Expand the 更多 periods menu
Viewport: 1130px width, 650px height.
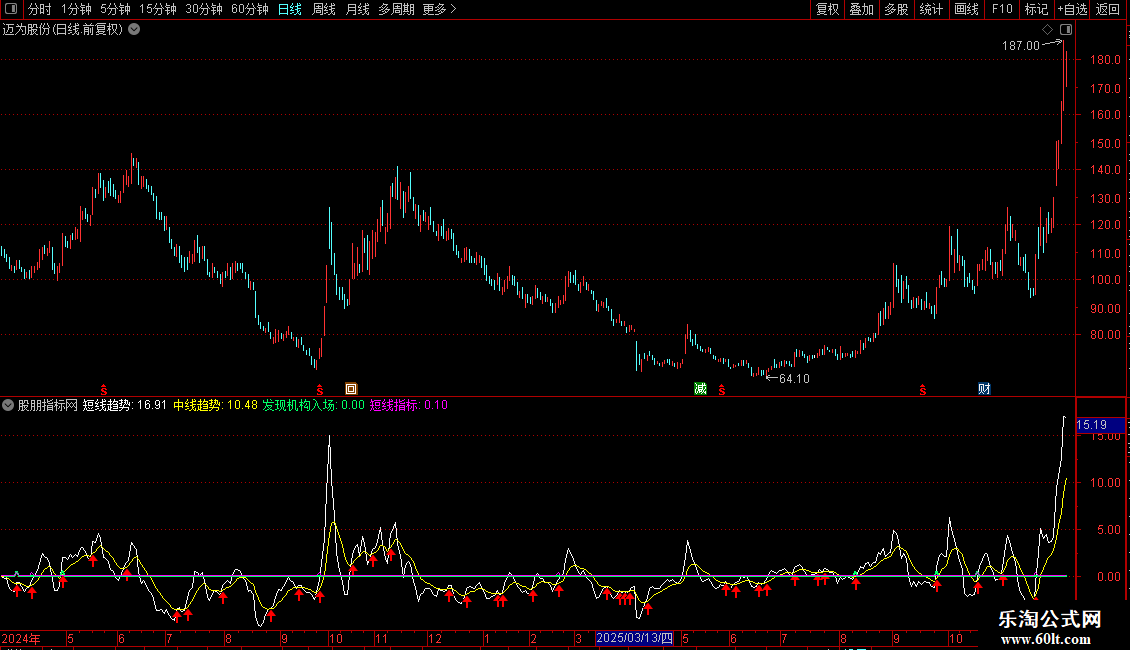pos(439,9)
